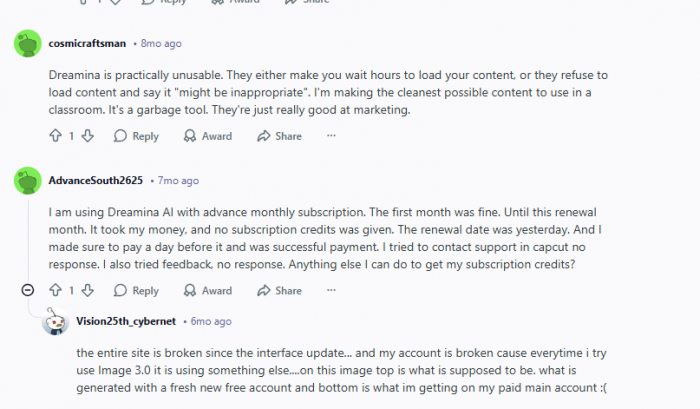Open AdvanceSouth2625's user profile link
Screen dimensions: 700x409
tap(95, 181)
